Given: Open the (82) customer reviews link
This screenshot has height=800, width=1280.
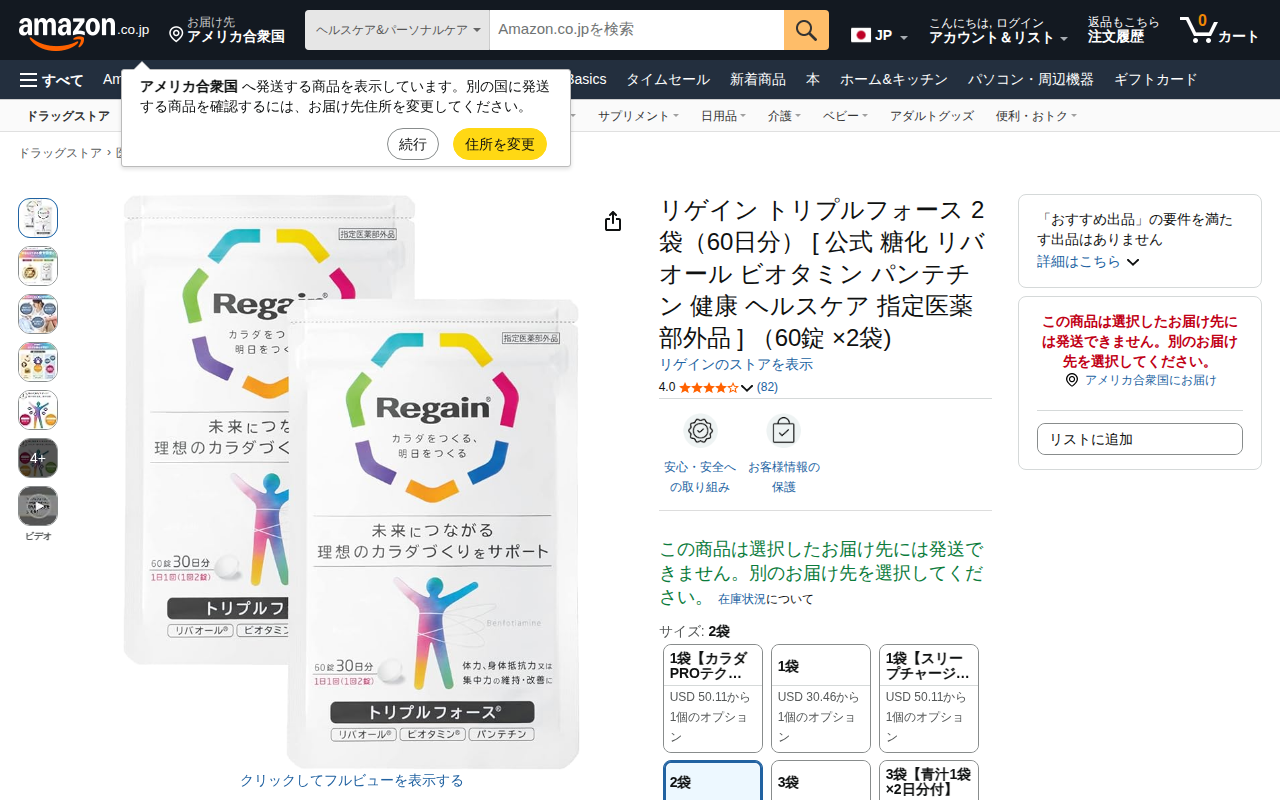Looking at the screenshot, I should pyautogui.click(x=767, y=387).
